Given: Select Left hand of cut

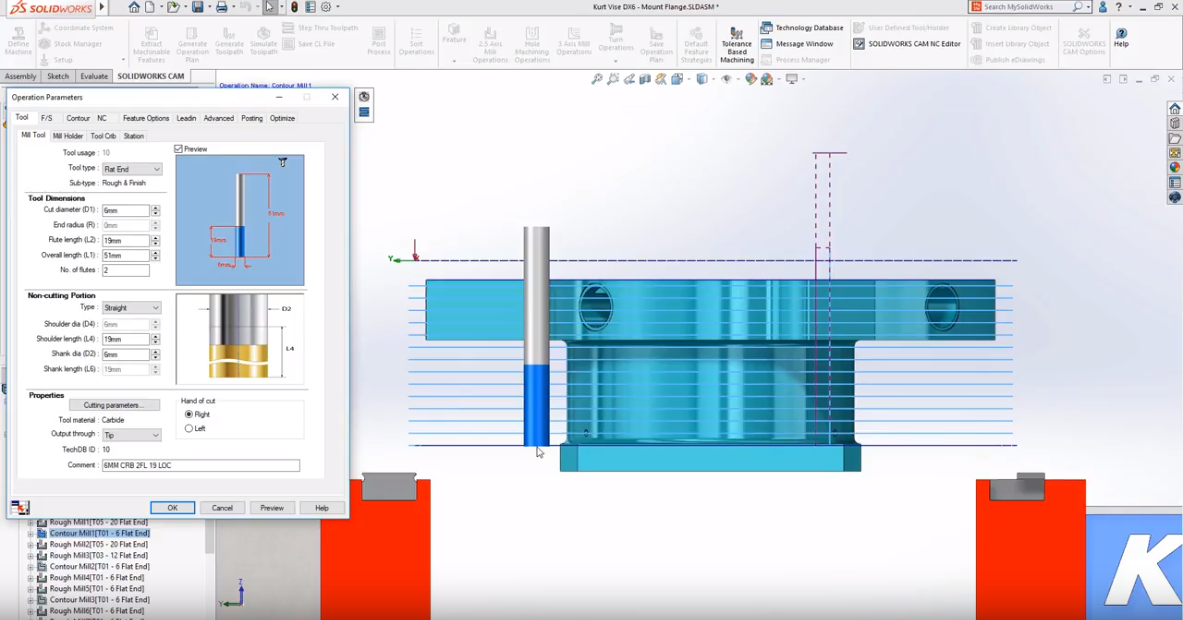Looking at the screenshot, I should [x=189, y=428].
